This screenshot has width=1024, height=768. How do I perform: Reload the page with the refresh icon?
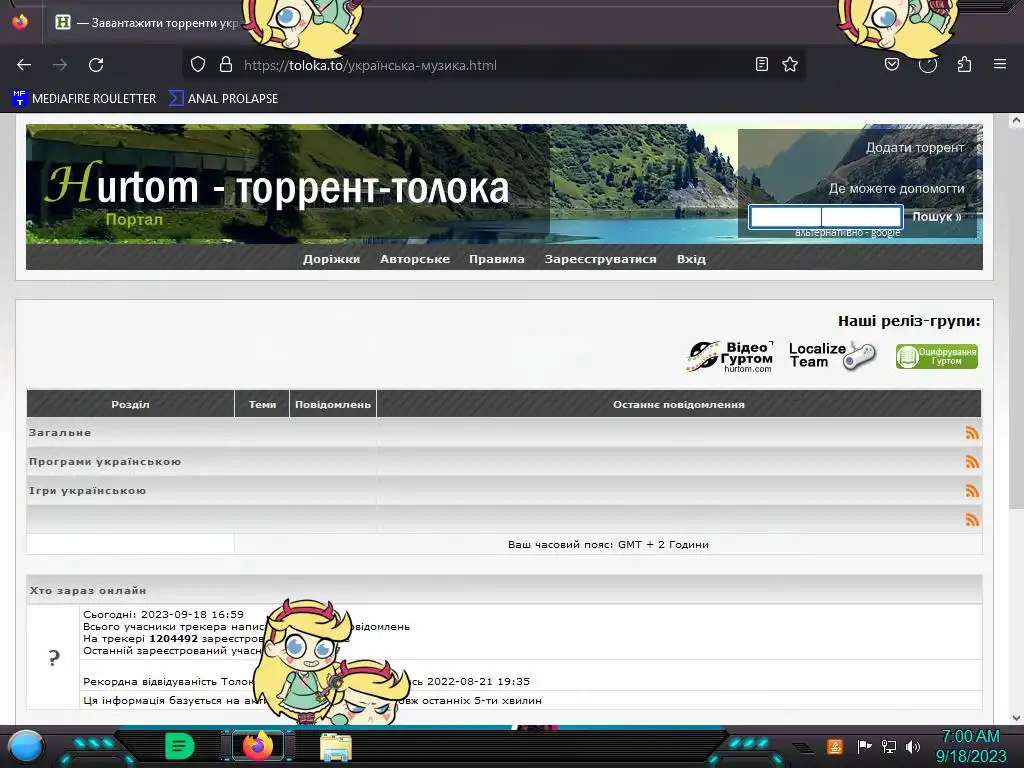tap(96, 65)
